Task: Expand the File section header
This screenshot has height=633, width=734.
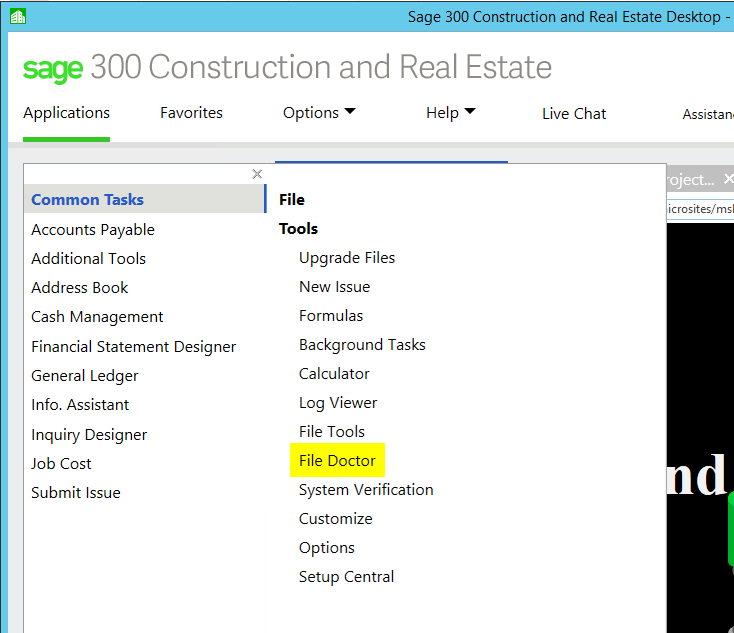Action: click(292, 199)
